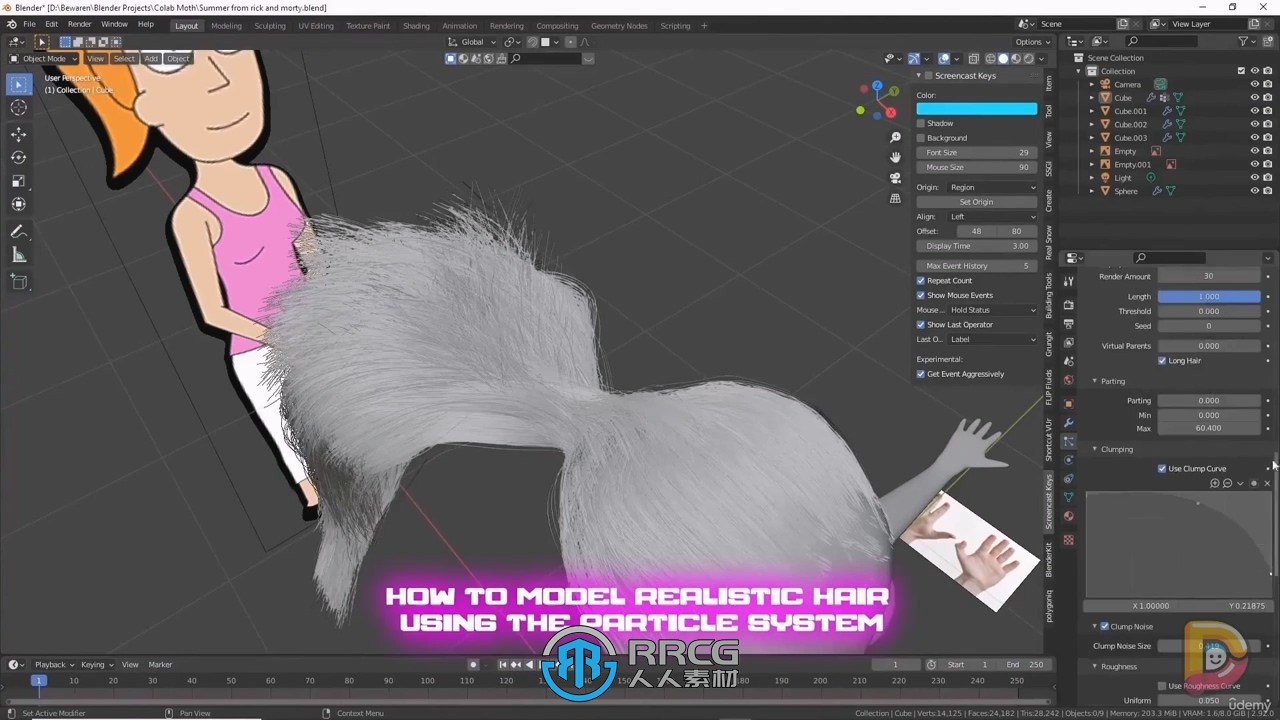Click the Blender logo menu icon
This screenshot has width=1280, height=720.
click(11, 25)
